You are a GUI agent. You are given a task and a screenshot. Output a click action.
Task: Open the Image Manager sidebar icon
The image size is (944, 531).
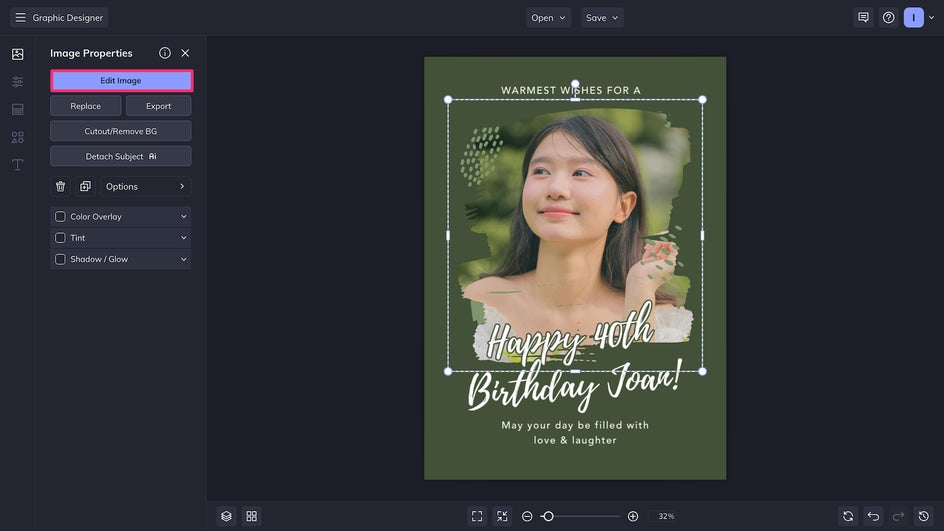click(x=17, y=54)
